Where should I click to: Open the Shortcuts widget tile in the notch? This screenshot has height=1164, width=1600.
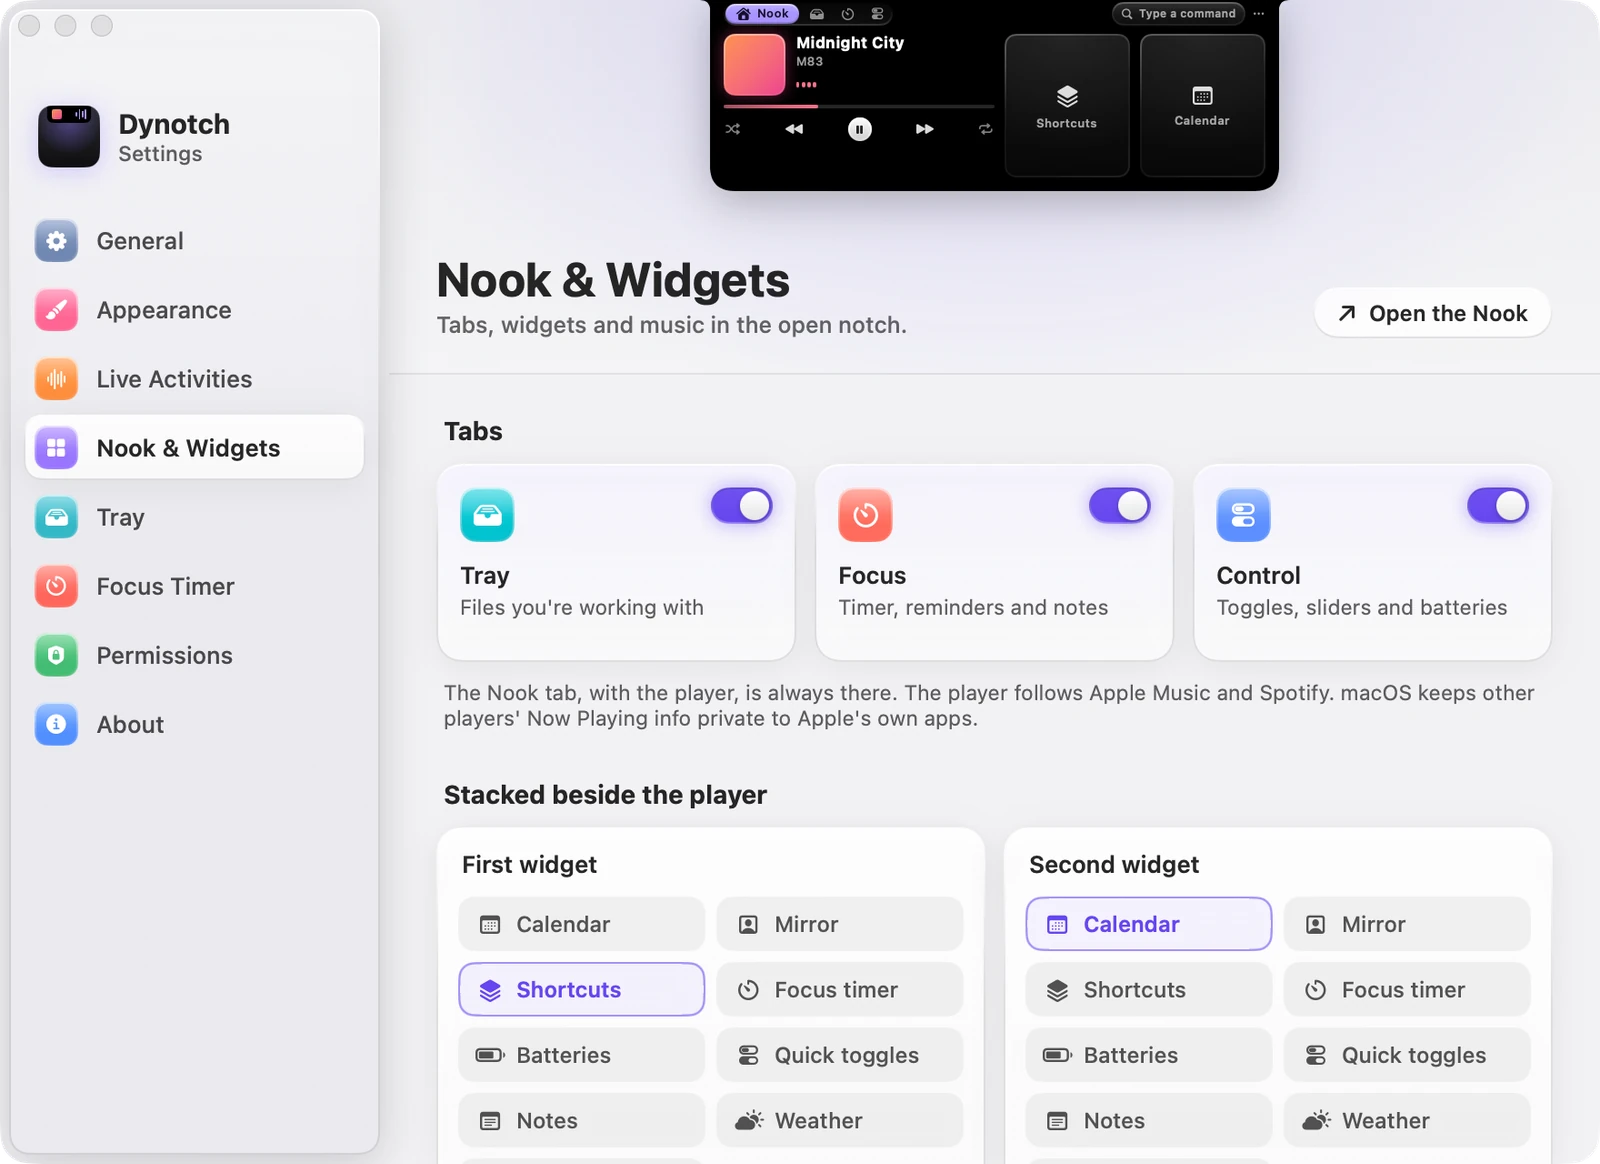1067,106
